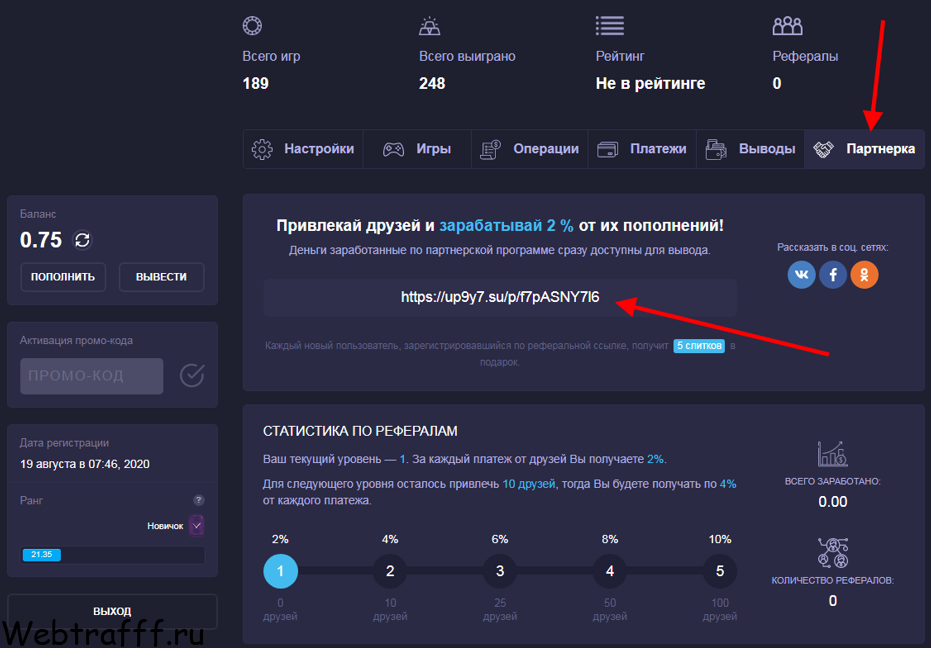Share the referral link on Facebook
Image resolution: width=931 pixels, height=648 pixels.
(x=833, y=274)
